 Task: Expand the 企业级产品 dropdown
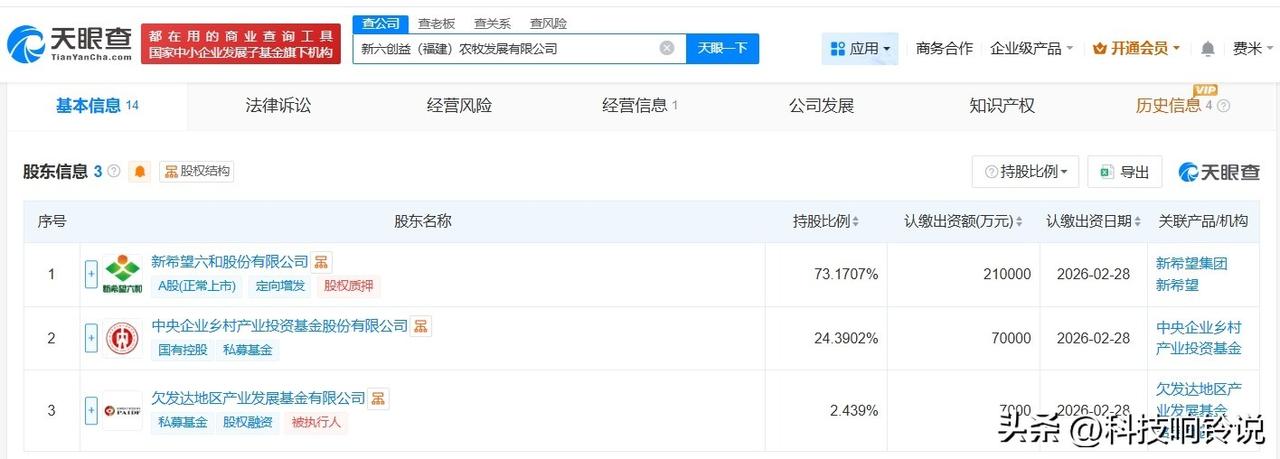[1031, 48]
